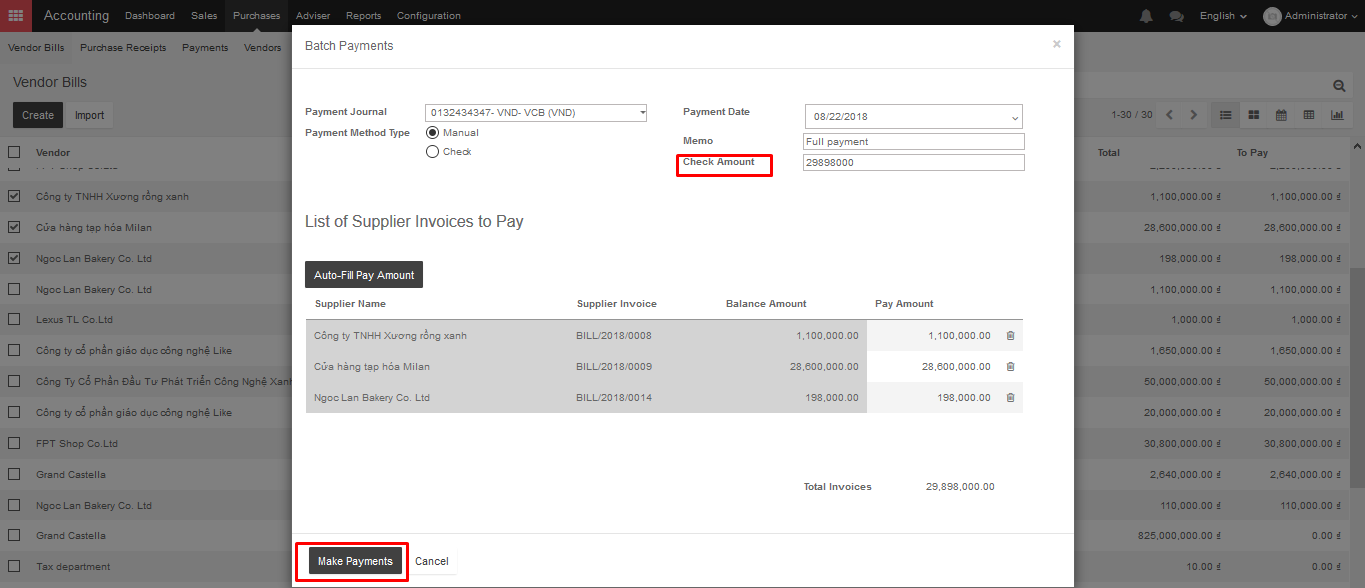Click the BILL/2018/0009 invoice cell
1365x588 pixels.
coord(614,367)
